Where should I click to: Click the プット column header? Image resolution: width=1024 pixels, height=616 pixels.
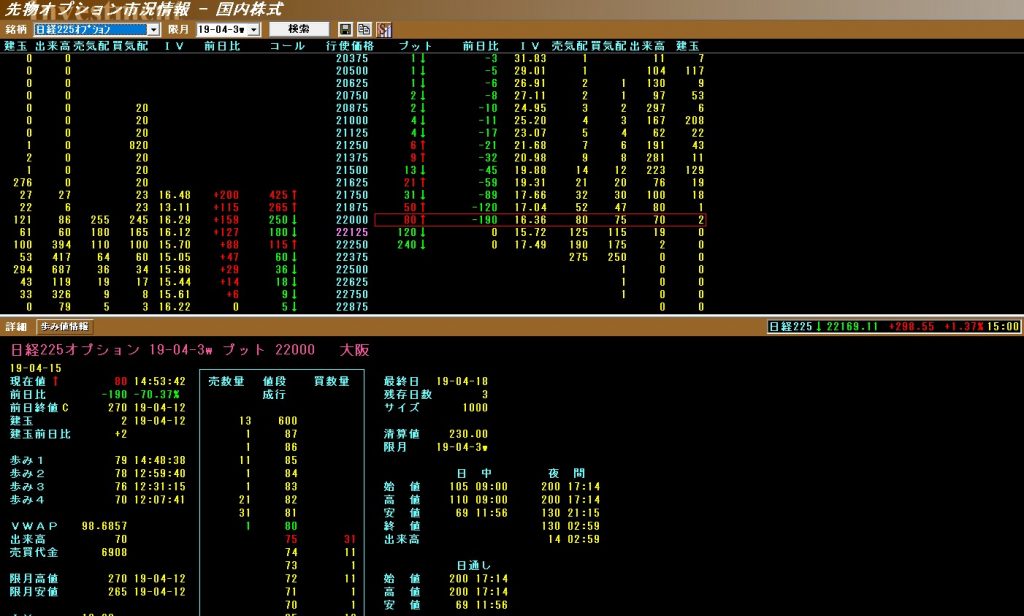pos(415,46)
